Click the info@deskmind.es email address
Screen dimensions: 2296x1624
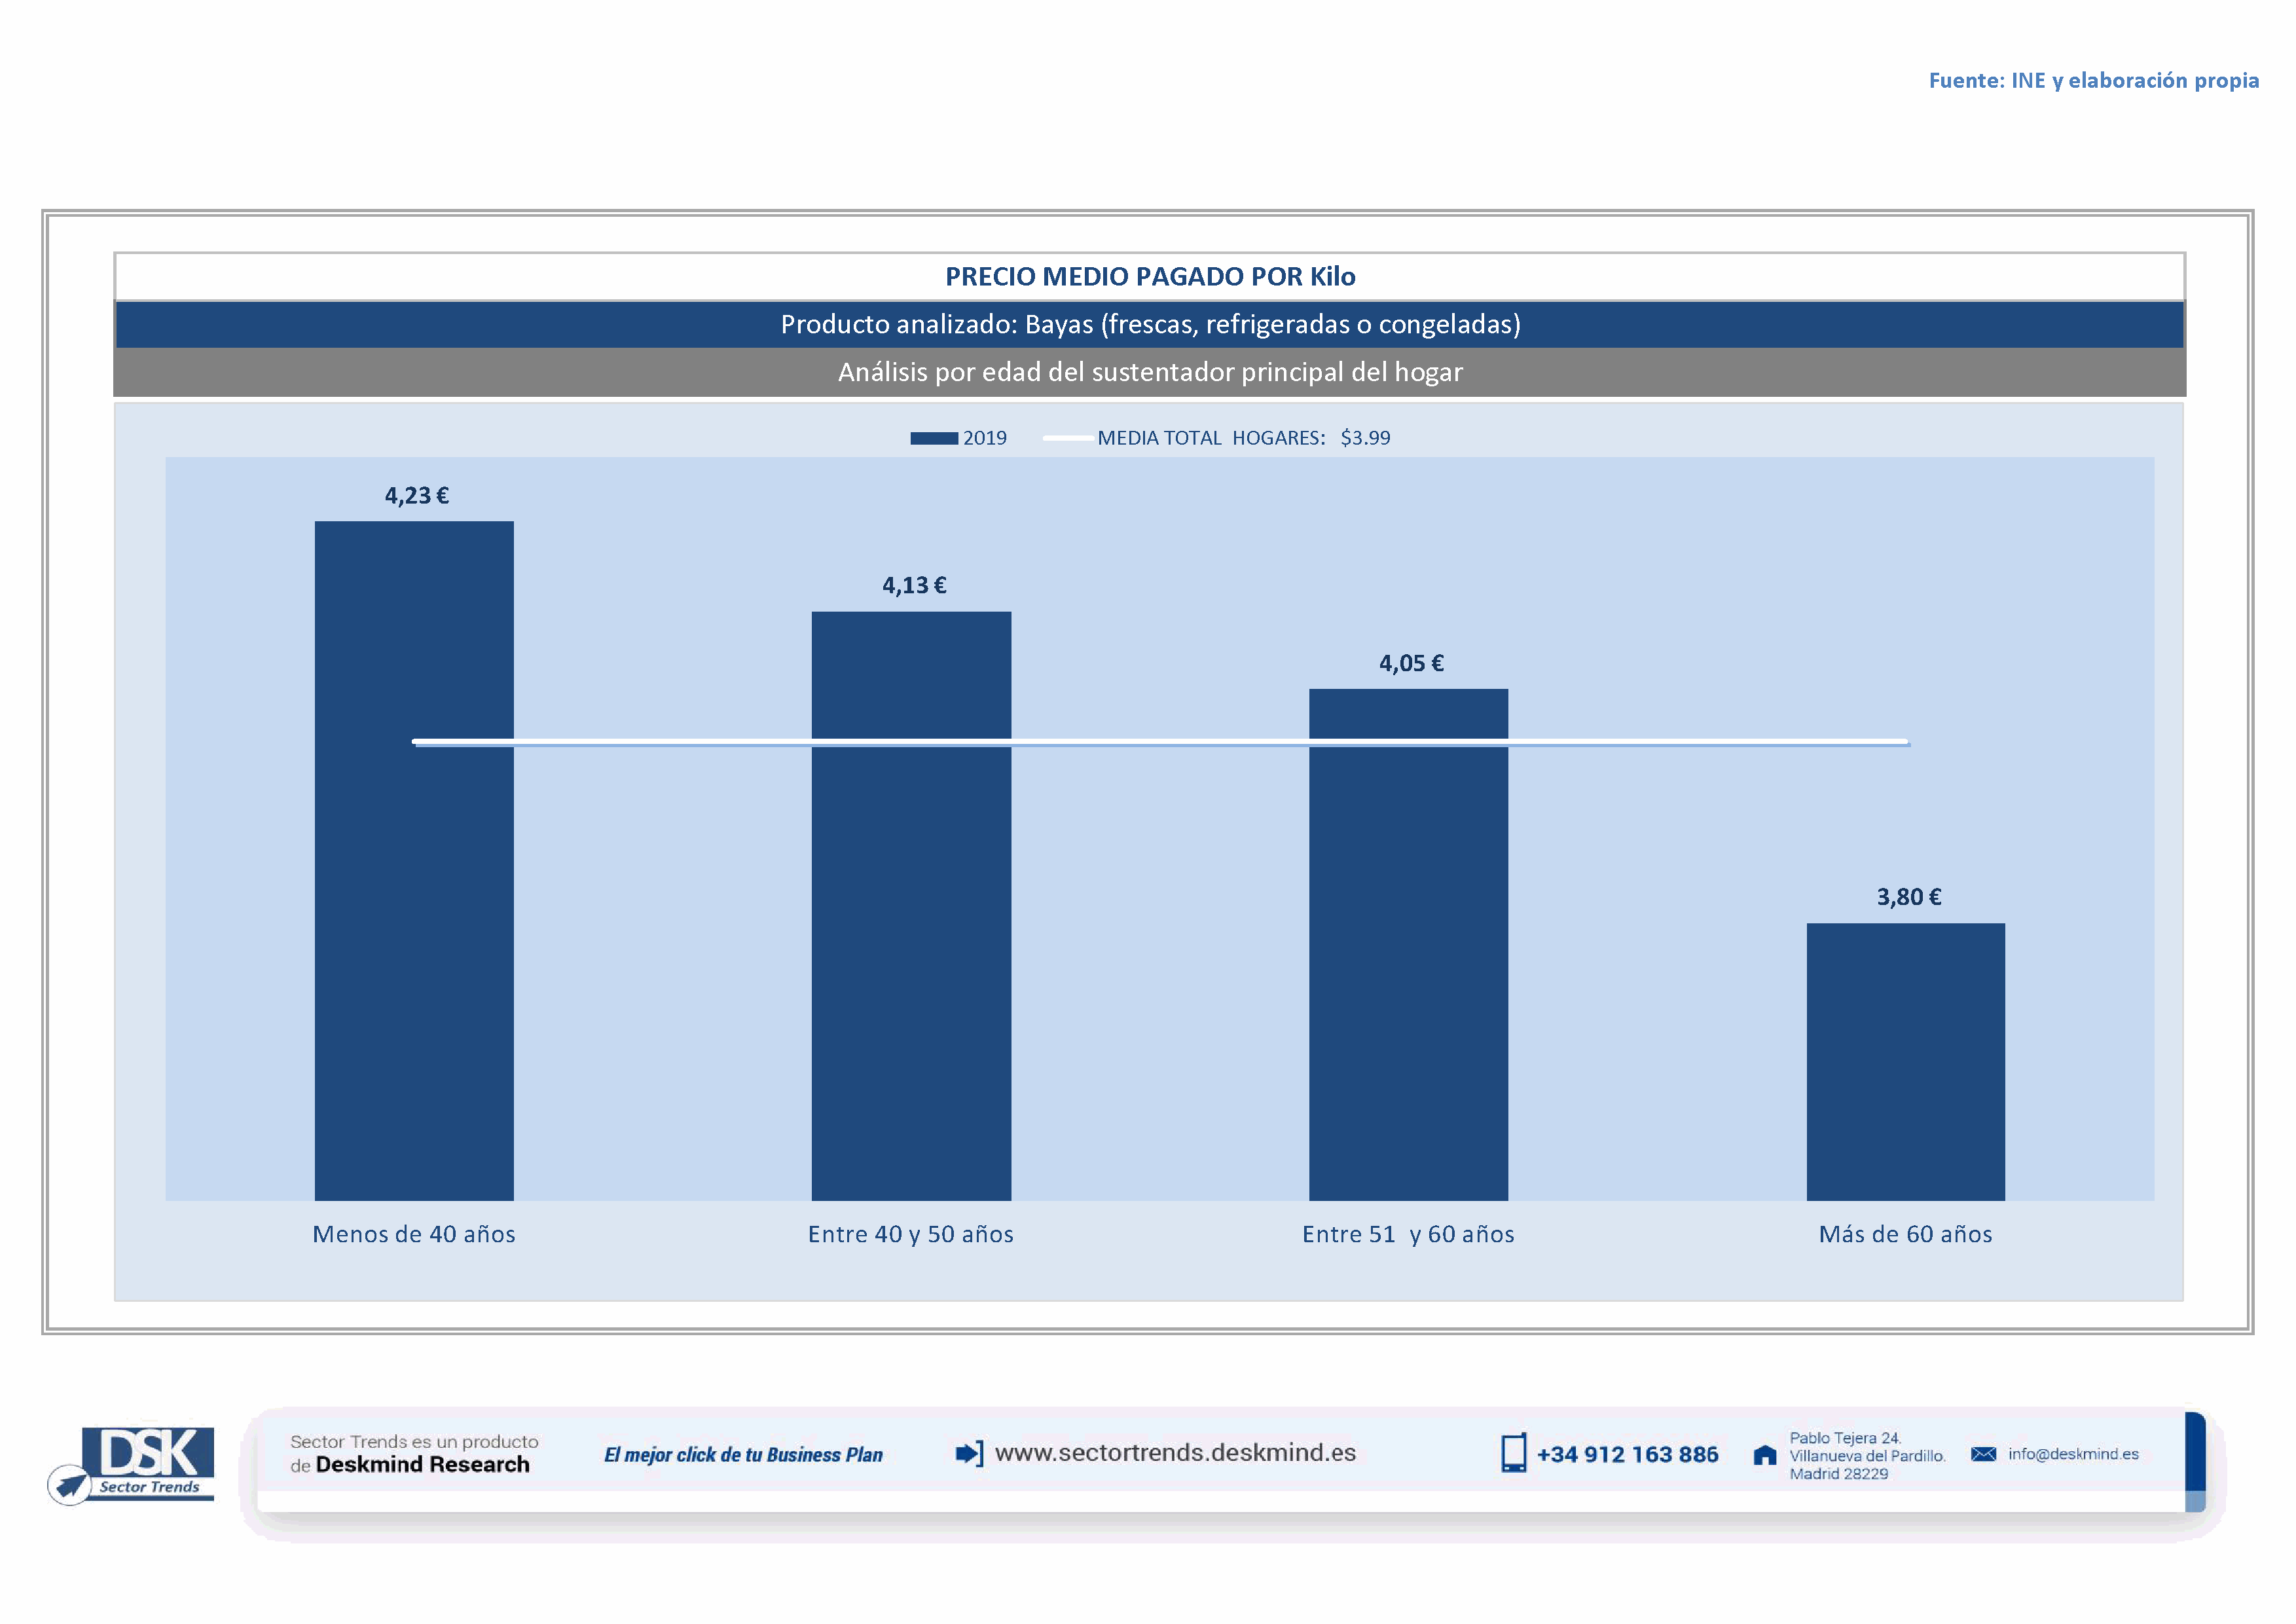click(x=2073, y=1454)
